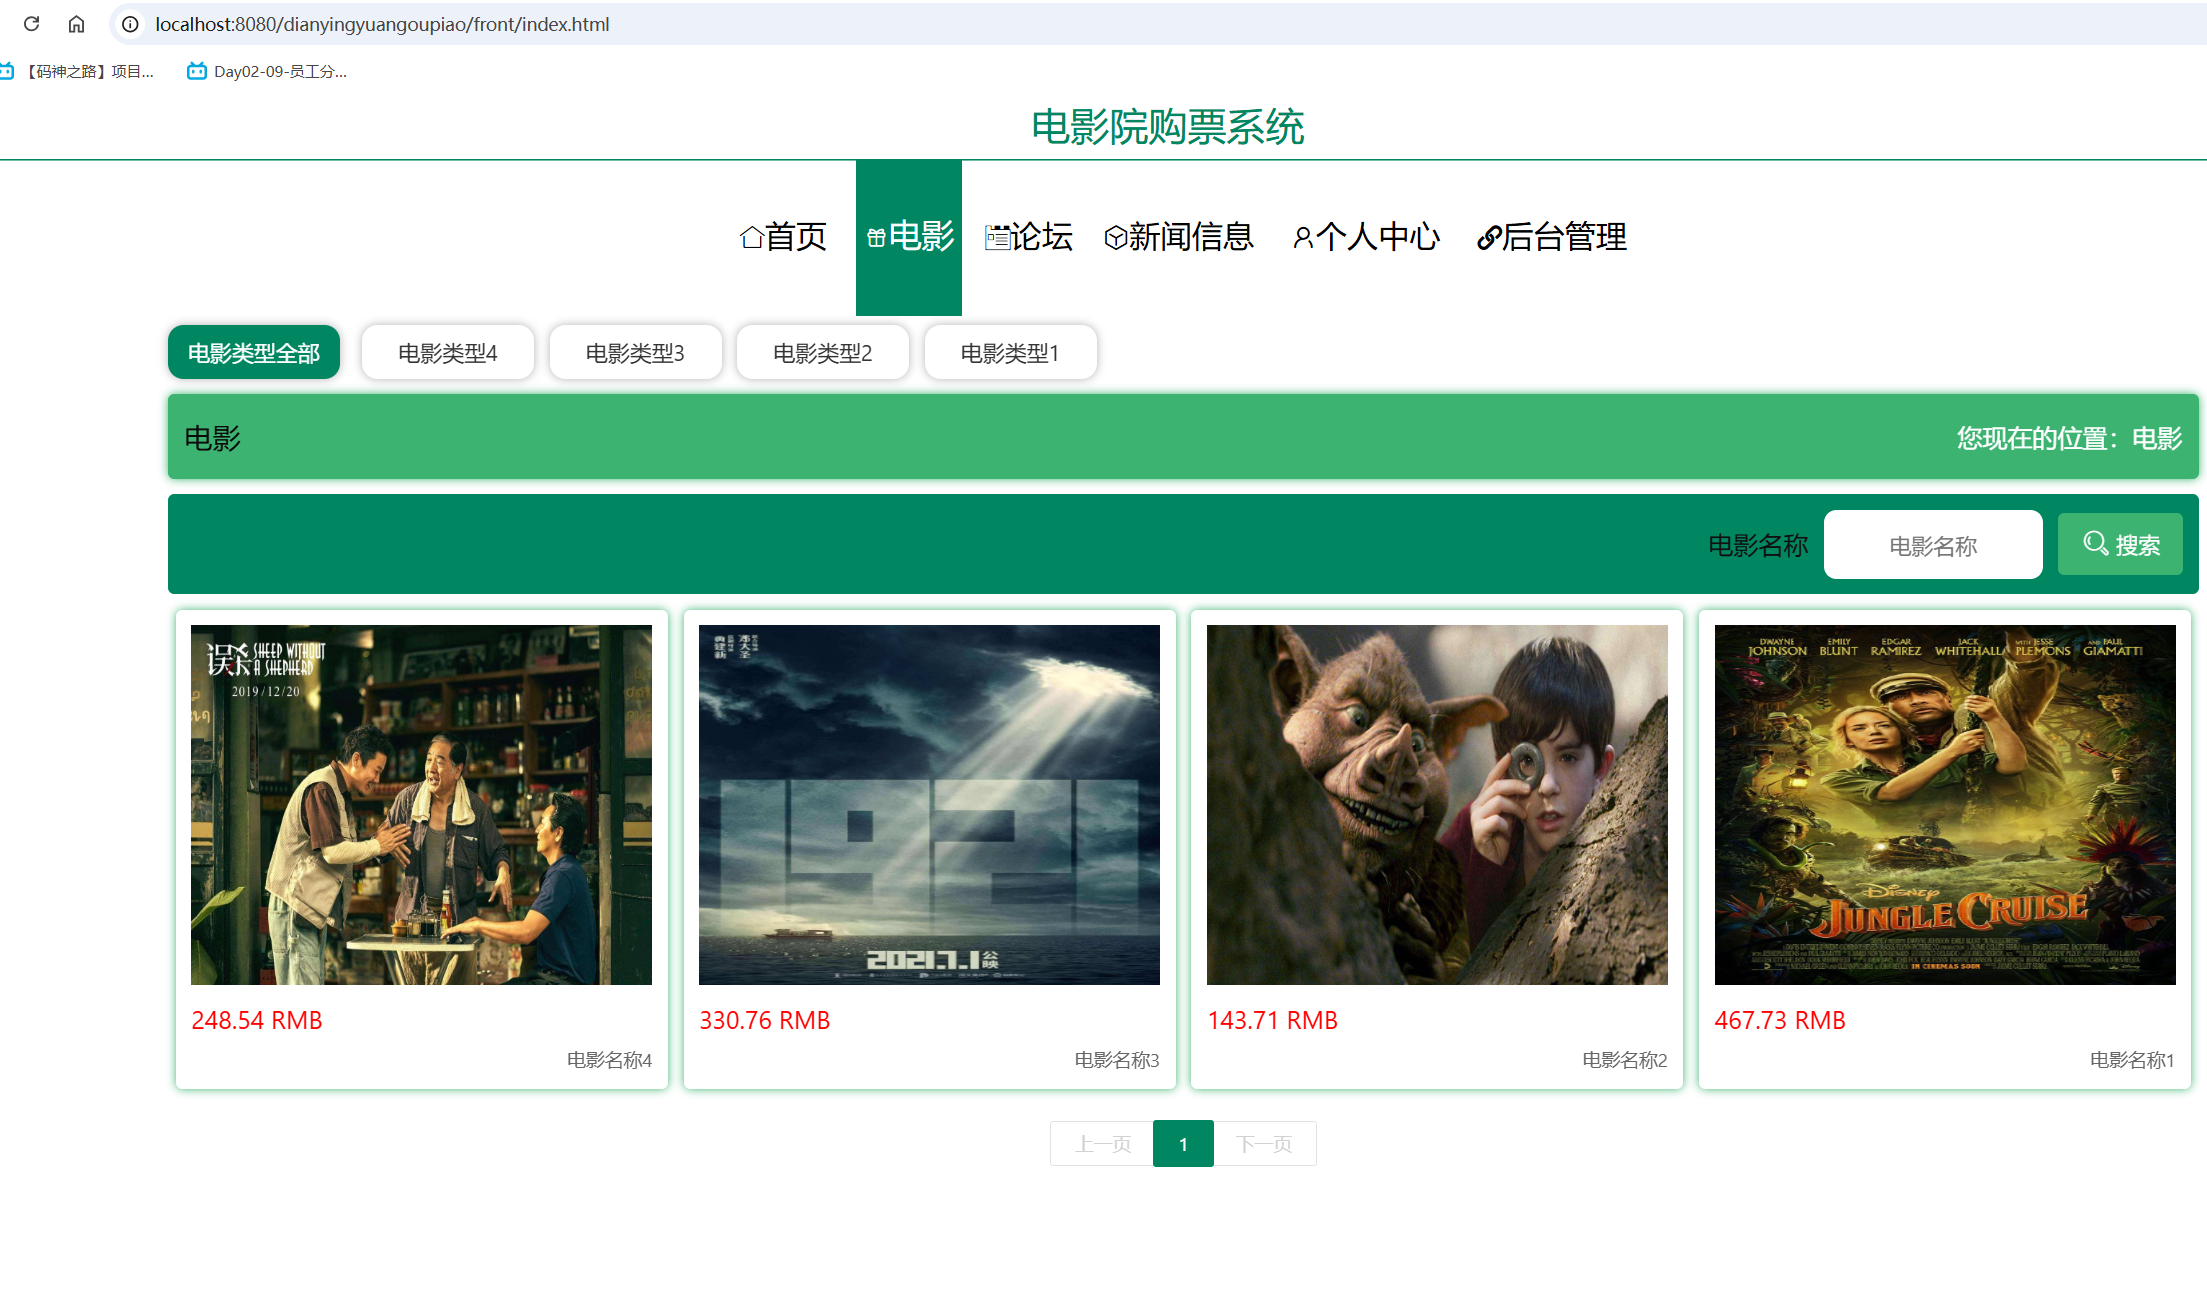Focus the 电影名称 search input field
The width and height of the screenshot is (2207, 1298).
(x=1932, y=545)
